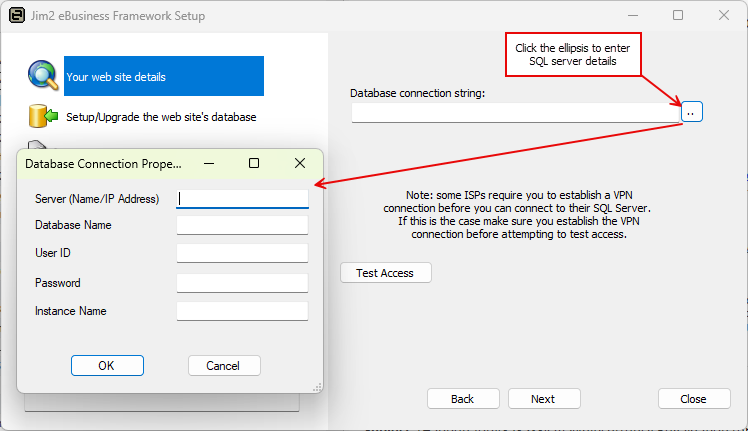This screenshot has height=431, width=748.
Task: Select the User ID input box
Action: point(242,253)
